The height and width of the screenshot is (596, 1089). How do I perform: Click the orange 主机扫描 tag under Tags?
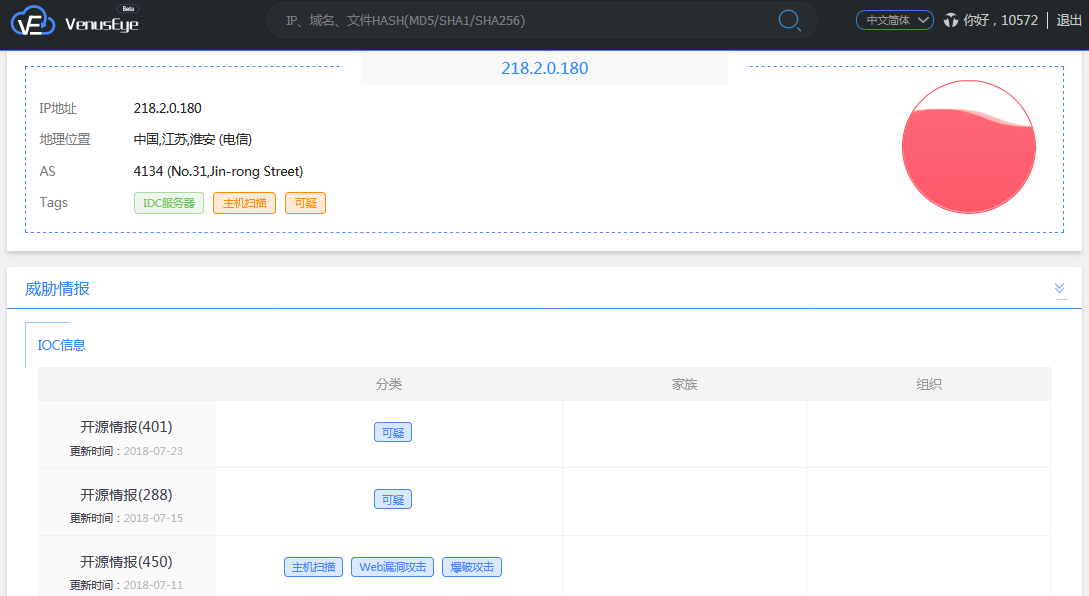(244, 203)
